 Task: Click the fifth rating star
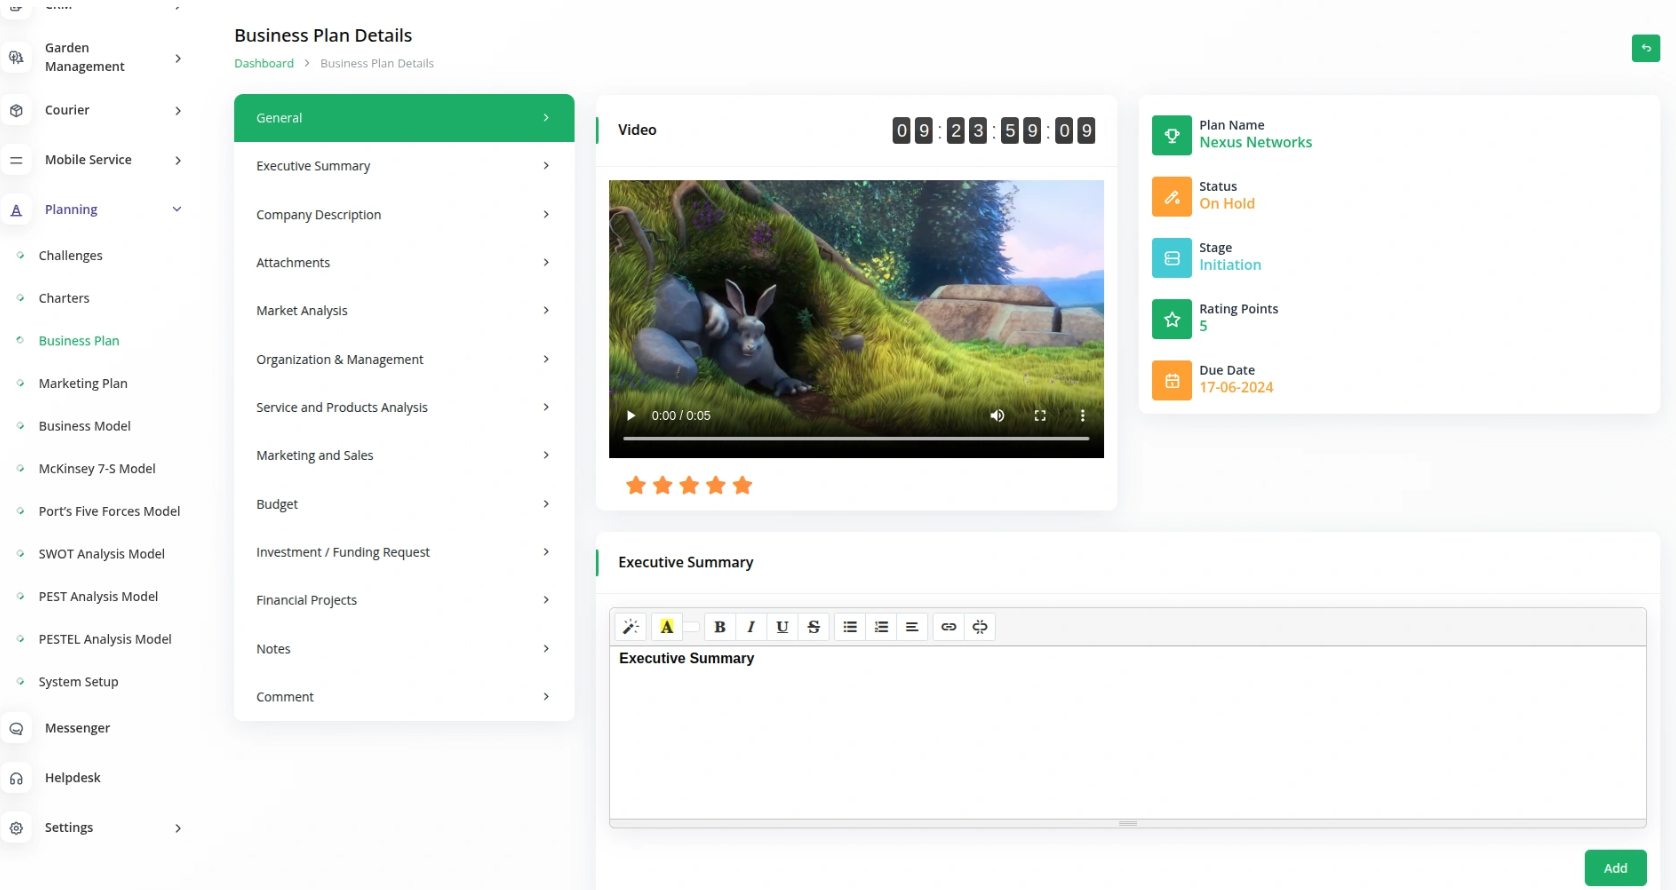[x=742, y=485]
